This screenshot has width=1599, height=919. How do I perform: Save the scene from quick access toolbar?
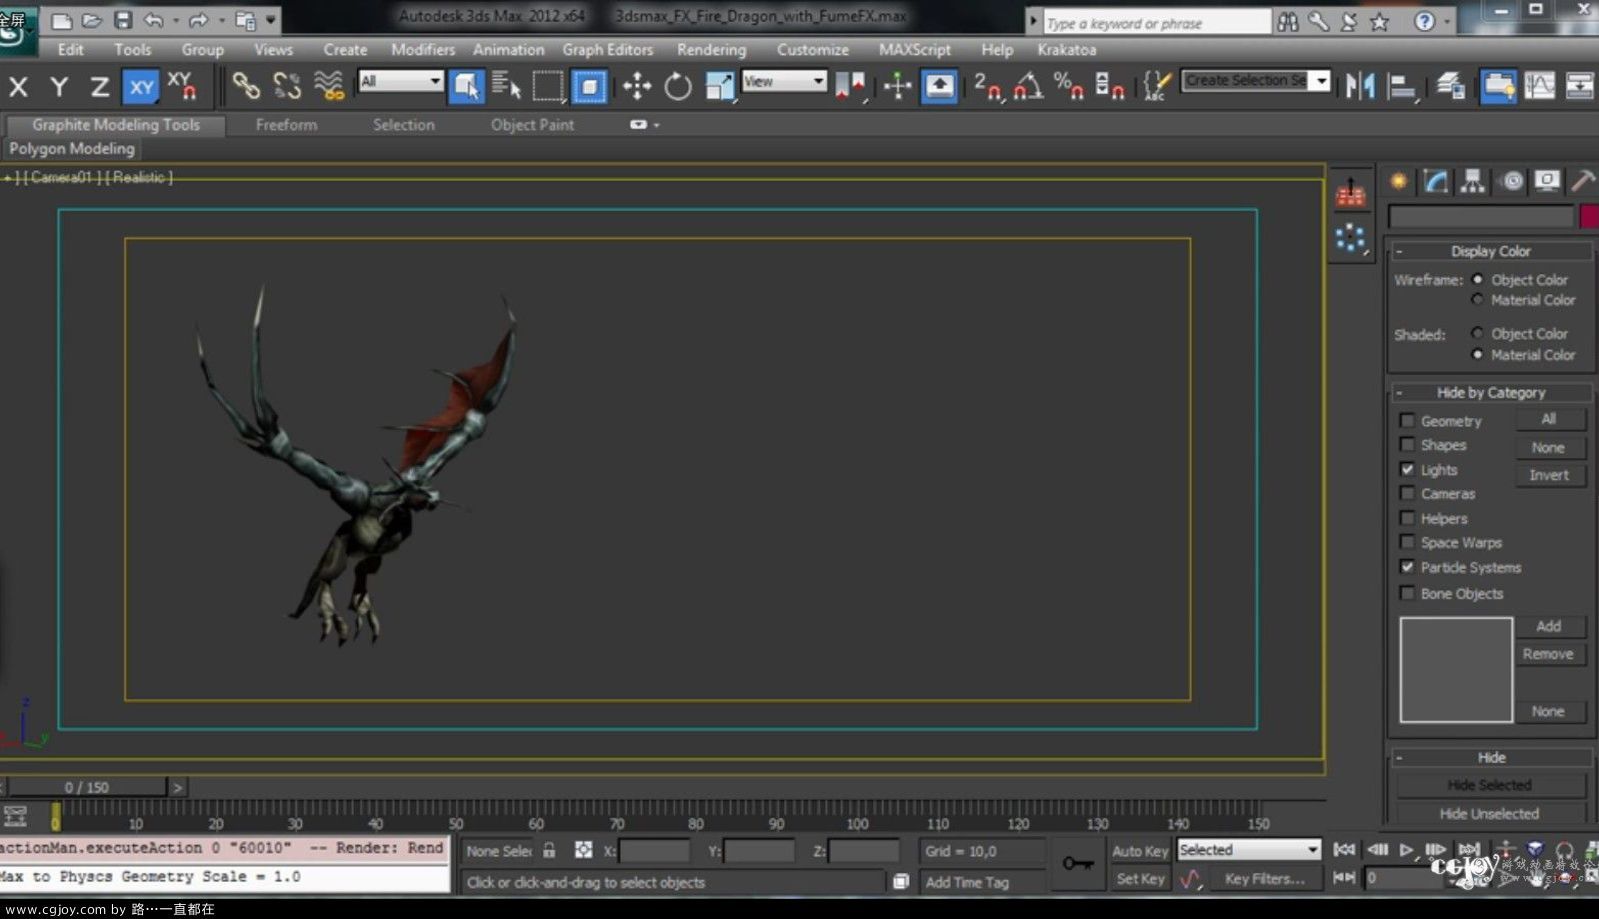123,20
